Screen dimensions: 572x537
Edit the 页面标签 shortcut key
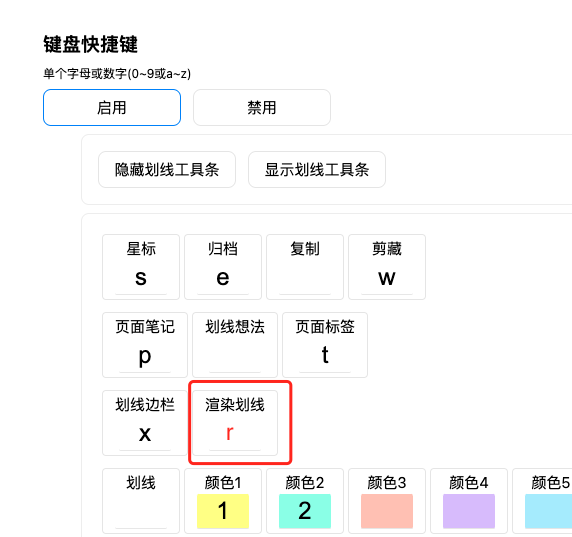[x=325, y=356]
